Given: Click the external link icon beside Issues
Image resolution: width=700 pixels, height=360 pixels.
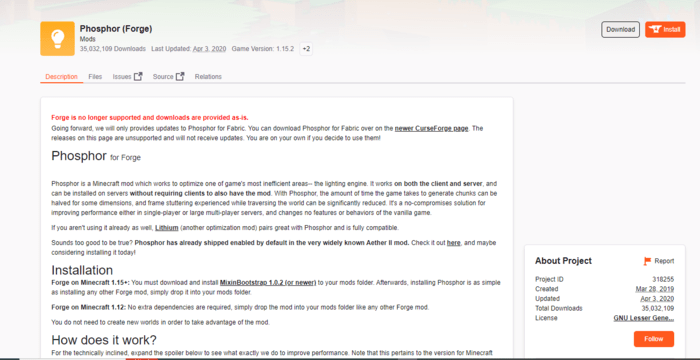Looking at the screenshot, I should pos(138,76).
